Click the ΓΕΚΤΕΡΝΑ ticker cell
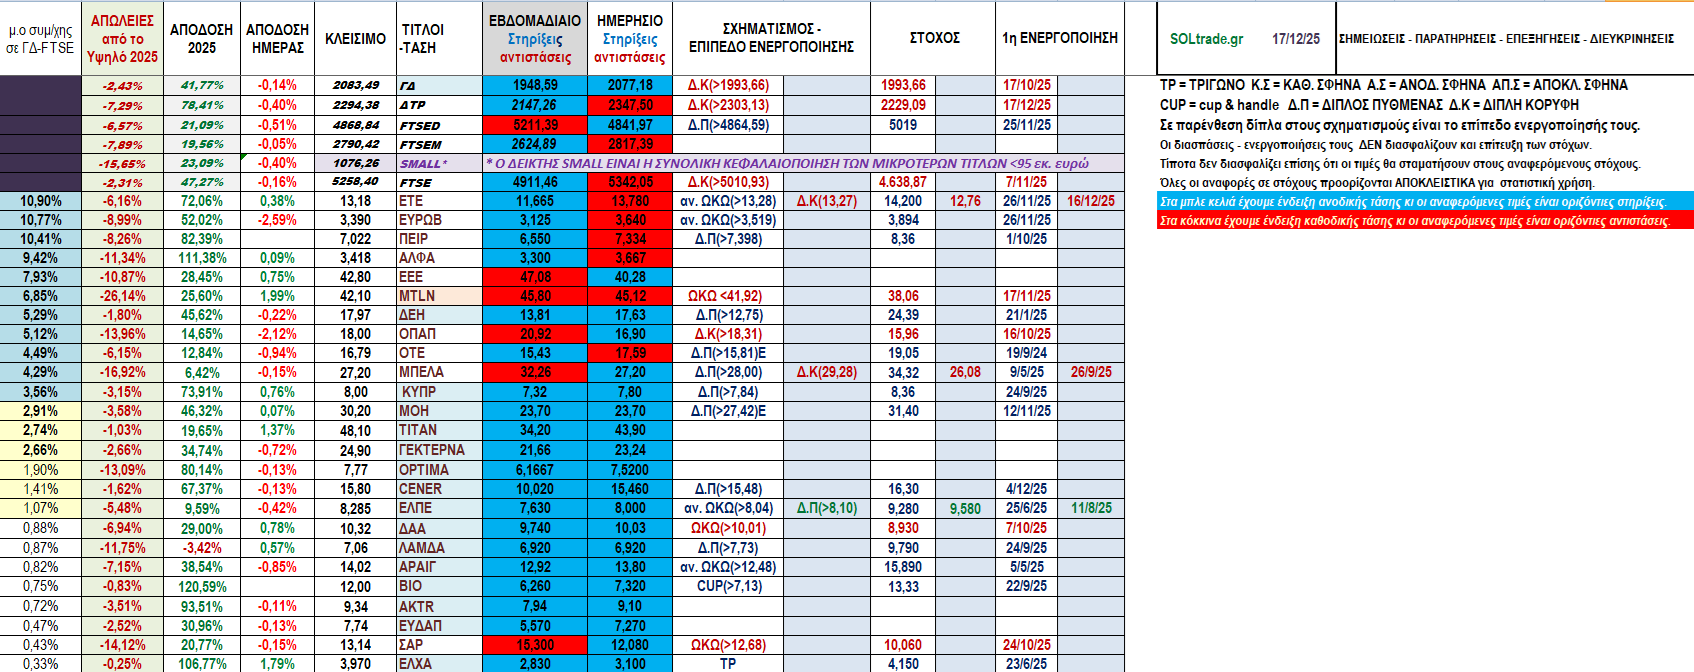The image size is (1694, 672). [x=438, y=450]
